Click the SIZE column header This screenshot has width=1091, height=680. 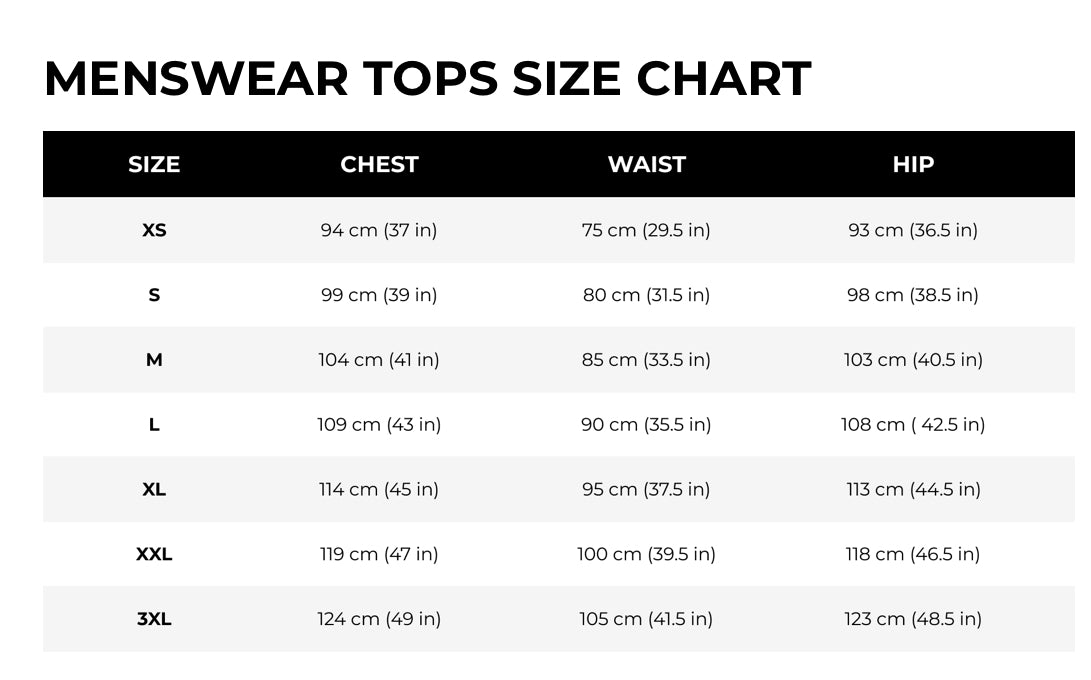pos(154,164)
